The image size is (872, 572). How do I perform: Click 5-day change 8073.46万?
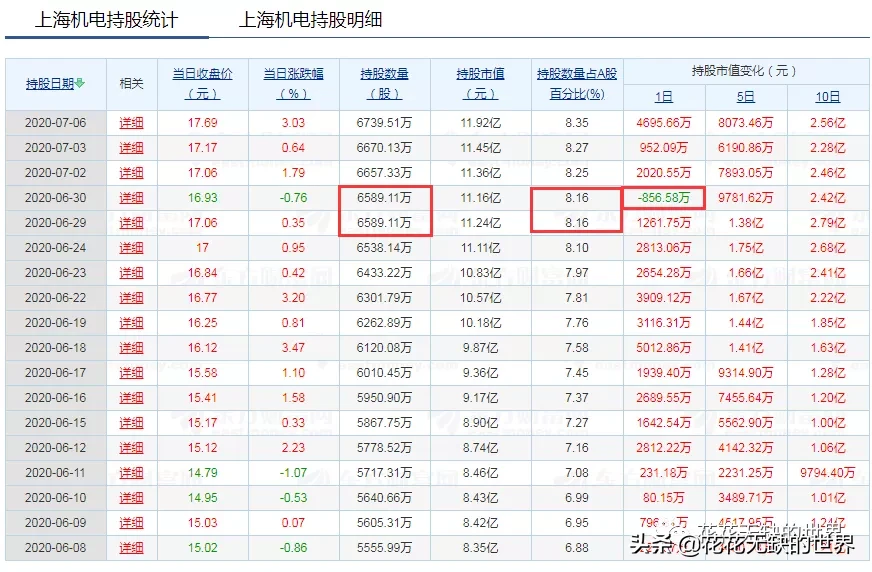[746, 123]
